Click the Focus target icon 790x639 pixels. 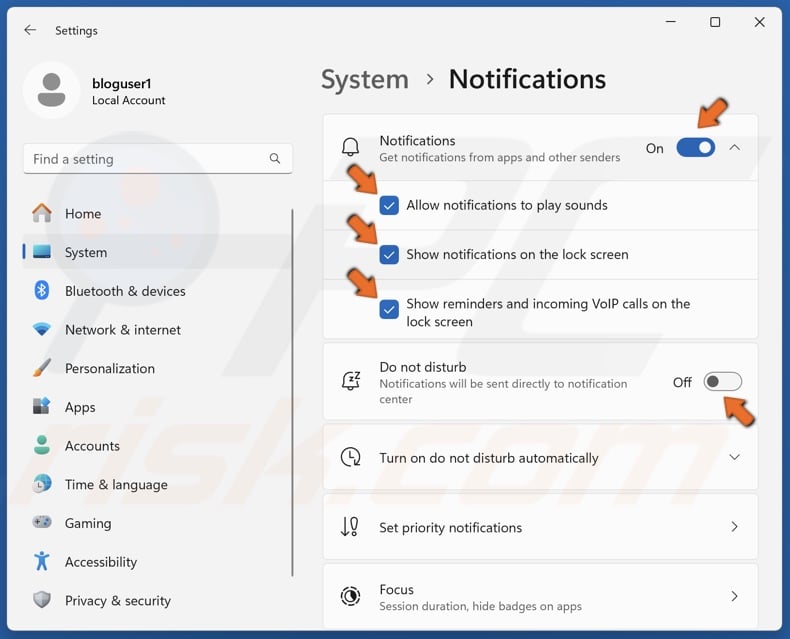tap(350, 596)
